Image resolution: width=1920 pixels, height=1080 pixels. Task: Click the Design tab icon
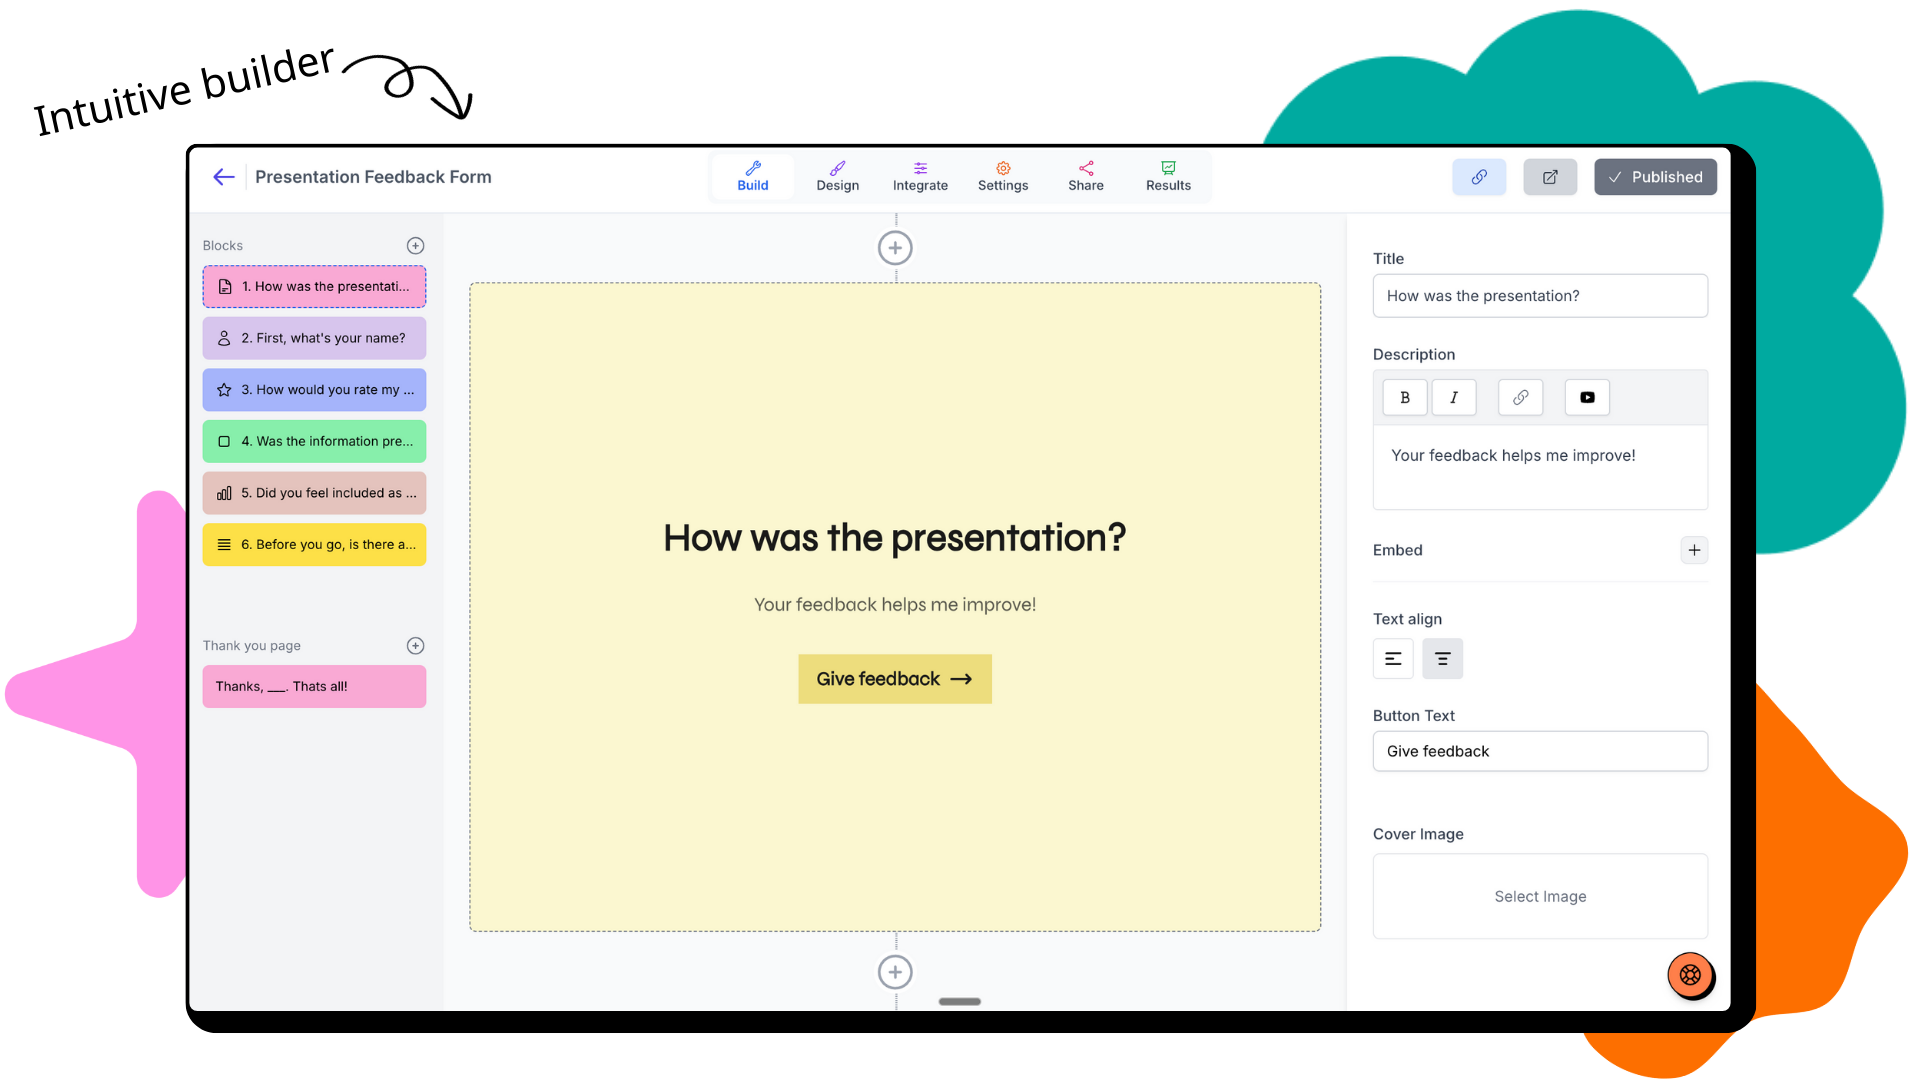[836, 166]
